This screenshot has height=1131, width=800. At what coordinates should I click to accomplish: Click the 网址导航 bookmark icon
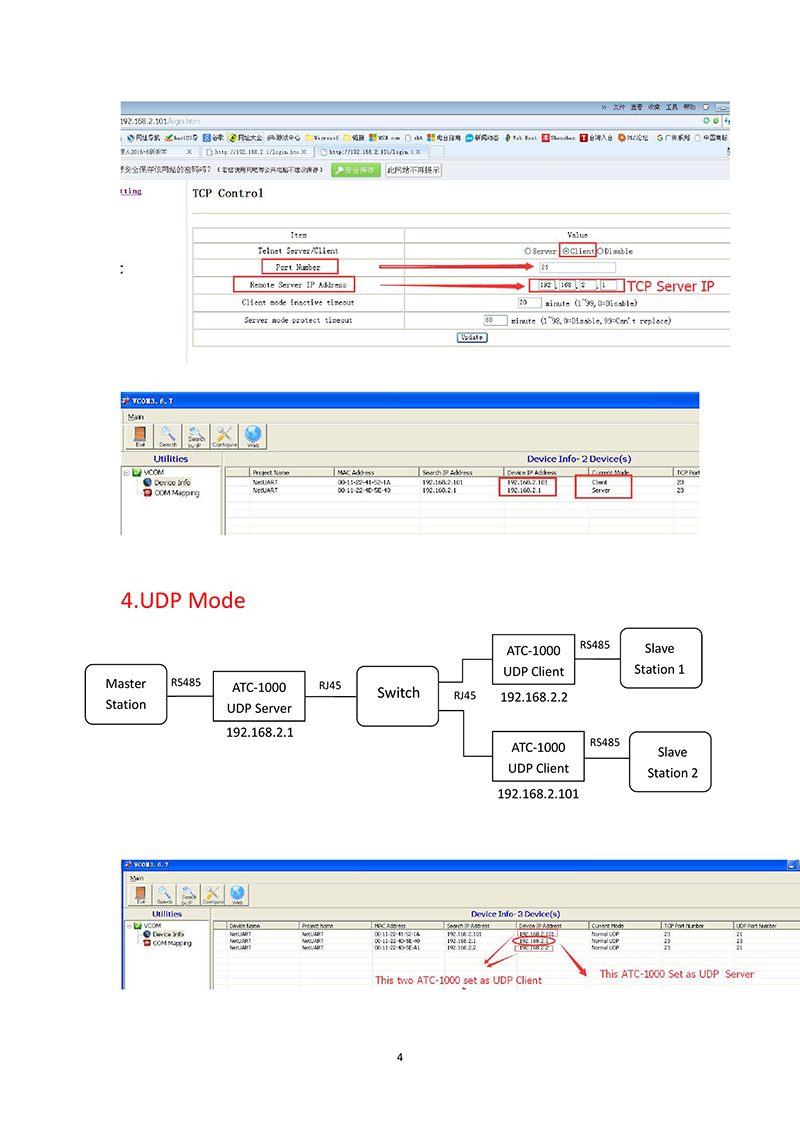click(131, 138)
